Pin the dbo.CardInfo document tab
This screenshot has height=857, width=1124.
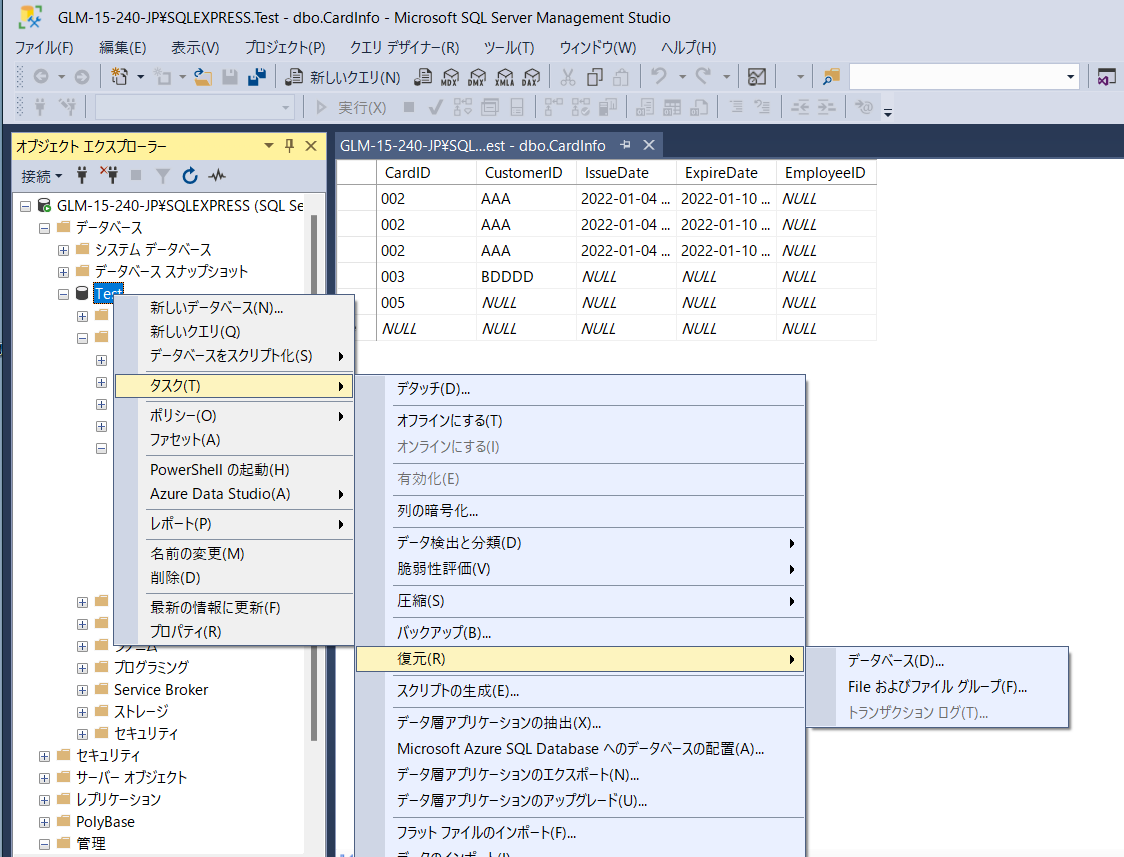(x=626, y=145)
